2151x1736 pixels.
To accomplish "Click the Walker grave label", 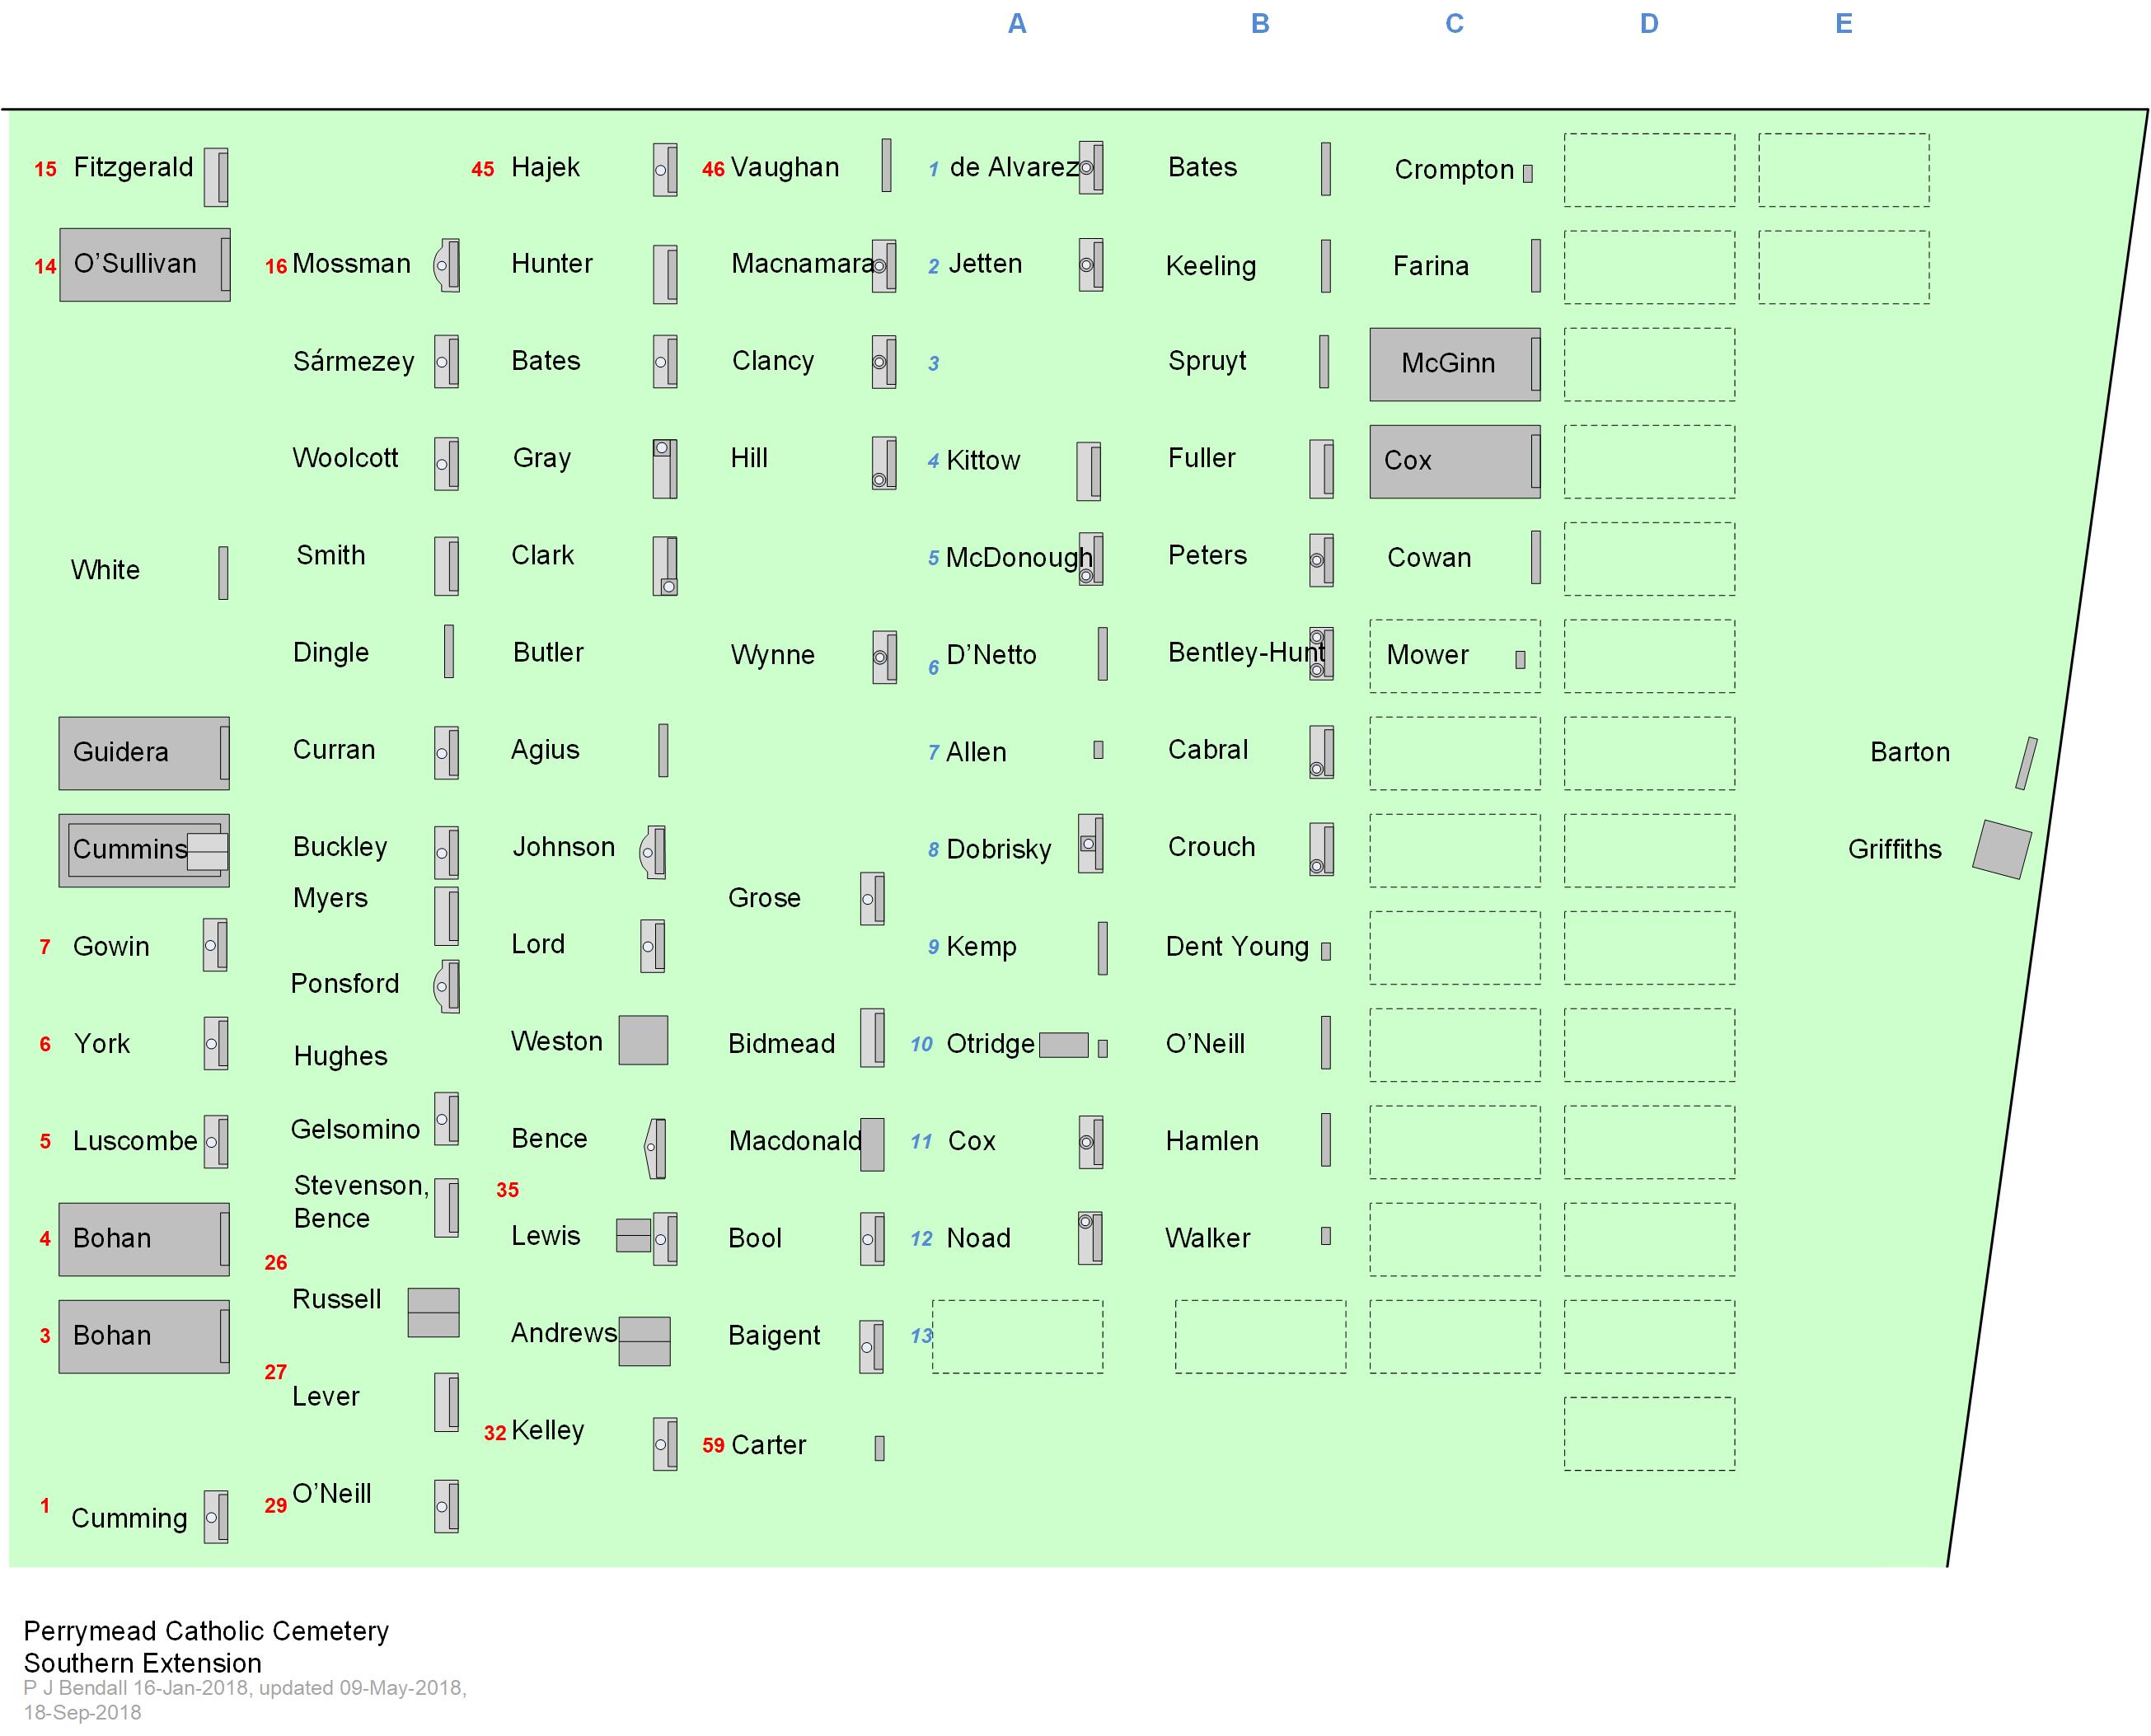I will tap(1208, 1238).
